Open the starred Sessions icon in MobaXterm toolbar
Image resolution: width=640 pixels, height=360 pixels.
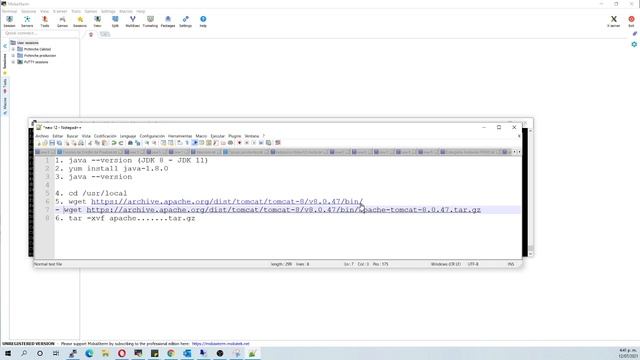80,21
